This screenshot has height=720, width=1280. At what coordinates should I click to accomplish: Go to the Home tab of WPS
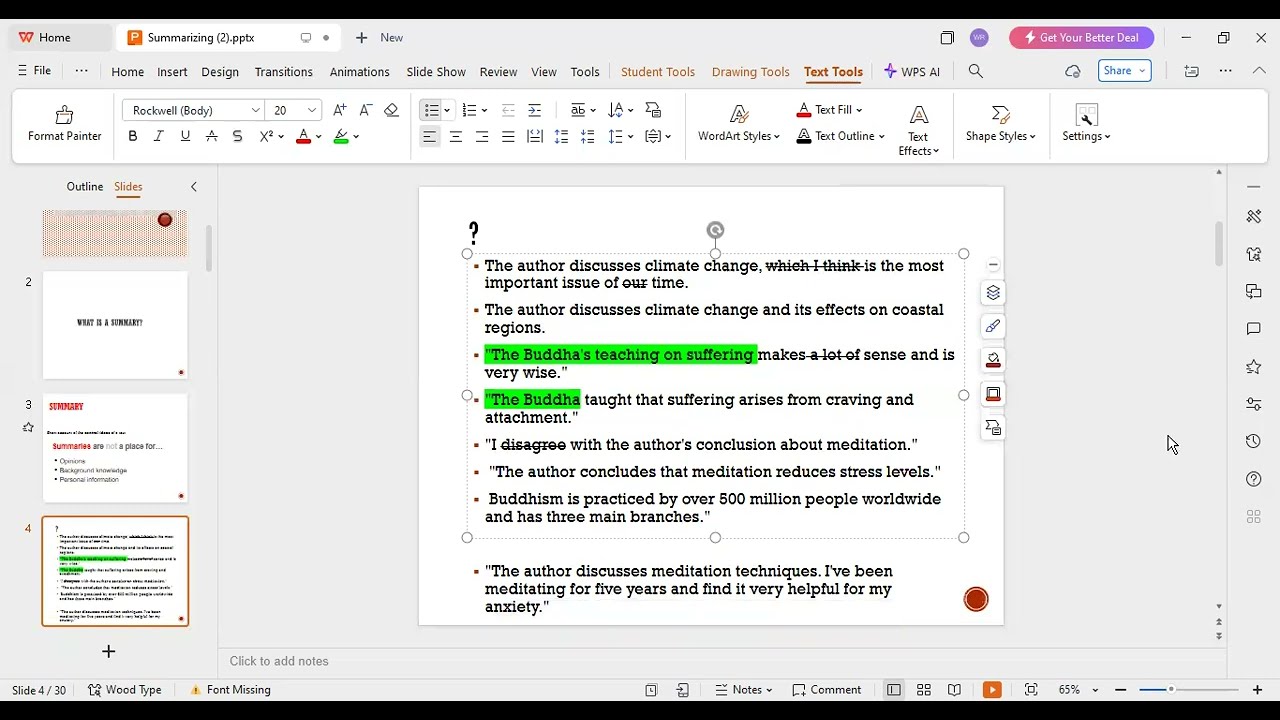(45, 38)
